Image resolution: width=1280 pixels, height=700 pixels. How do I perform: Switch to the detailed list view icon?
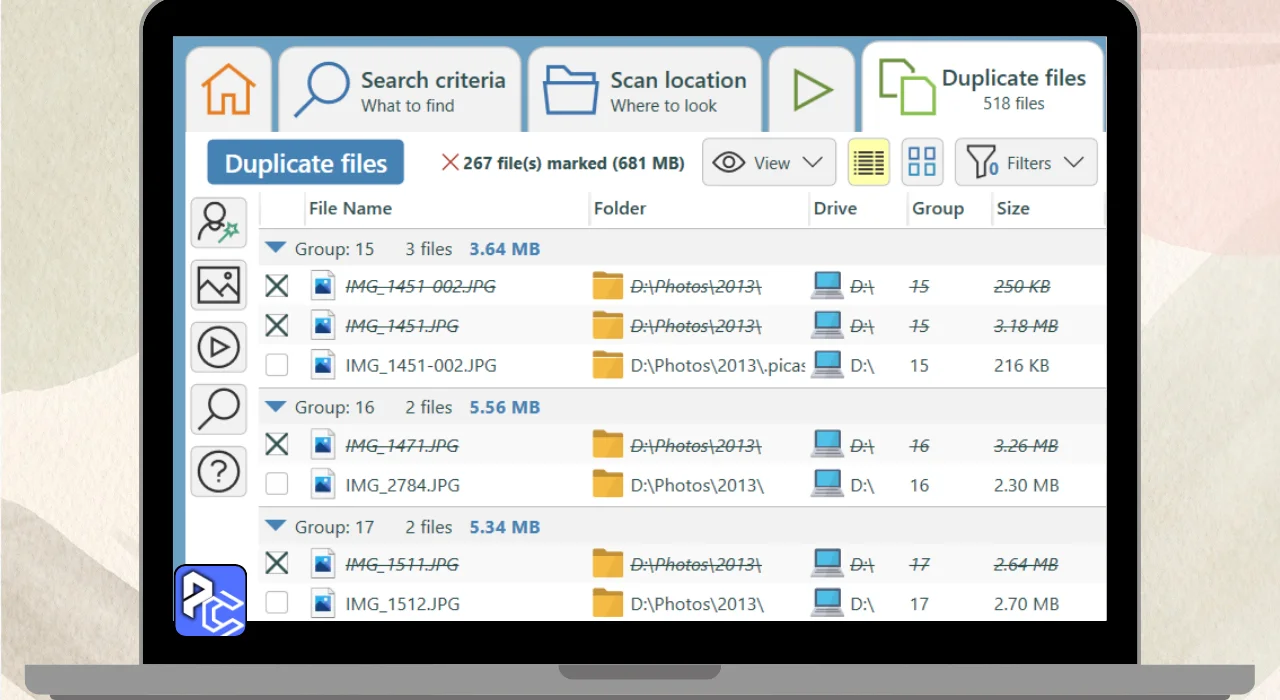pos(869,162)
